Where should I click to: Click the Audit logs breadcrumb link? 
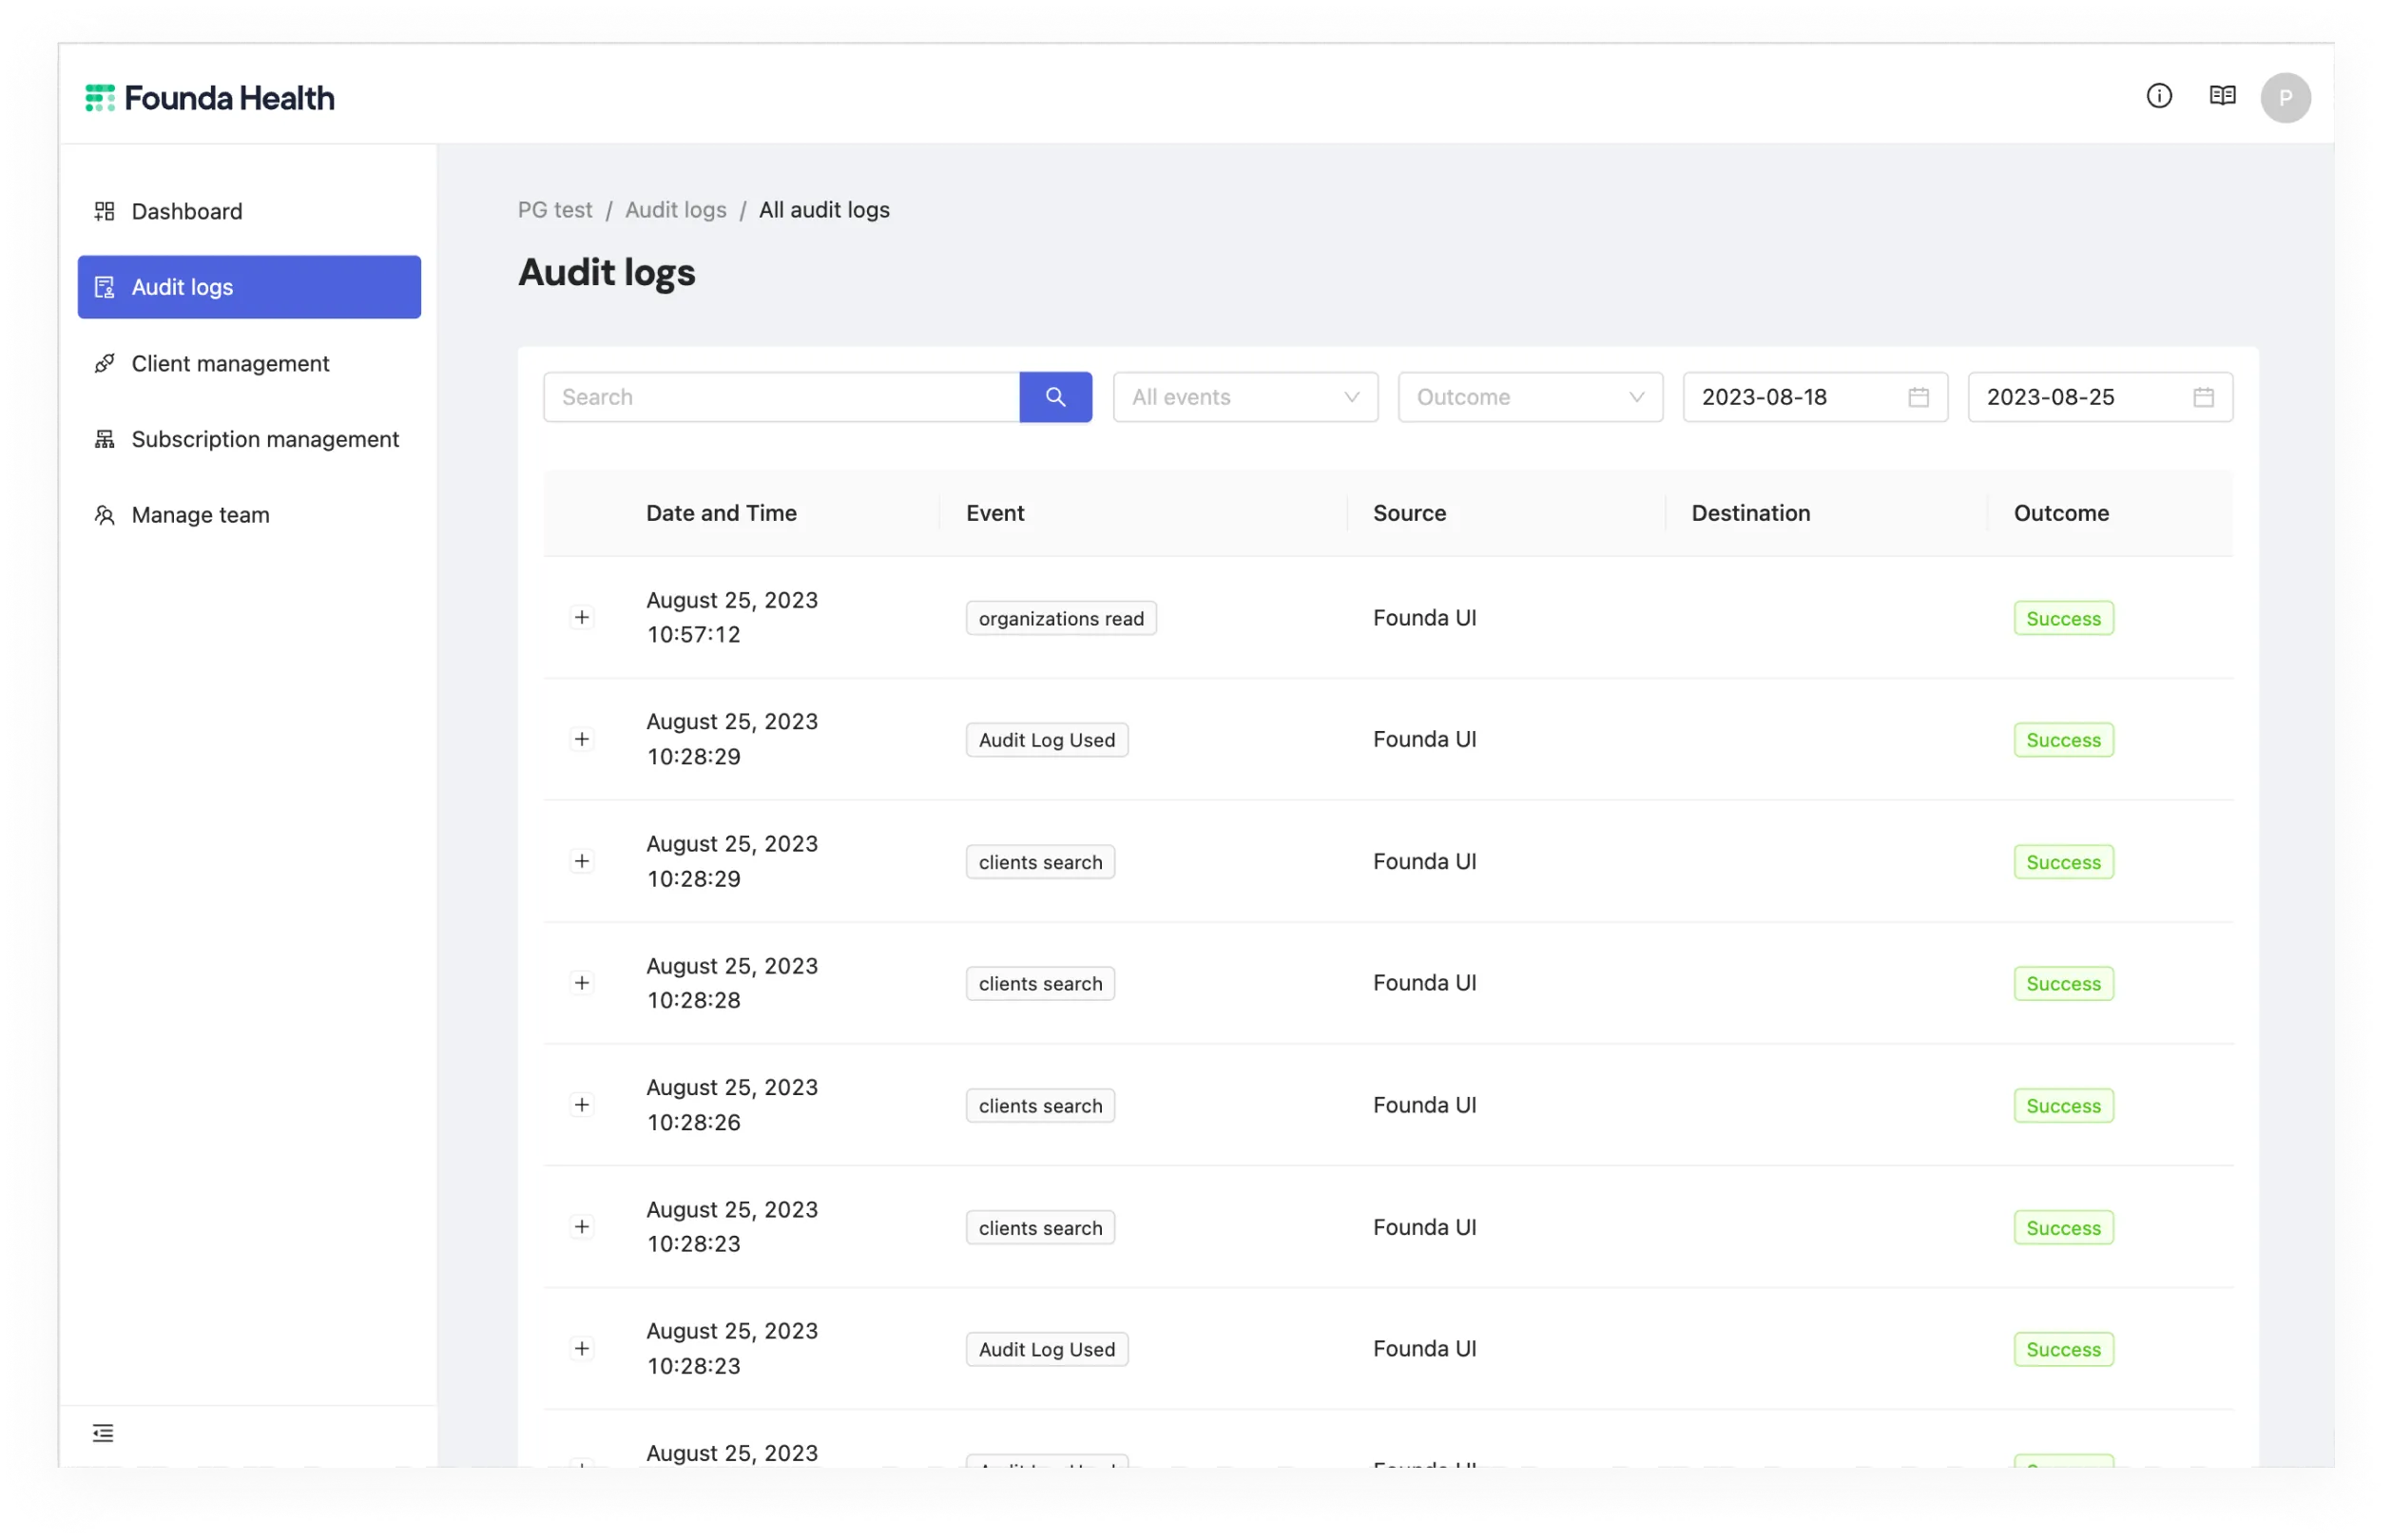click(676, 210)
